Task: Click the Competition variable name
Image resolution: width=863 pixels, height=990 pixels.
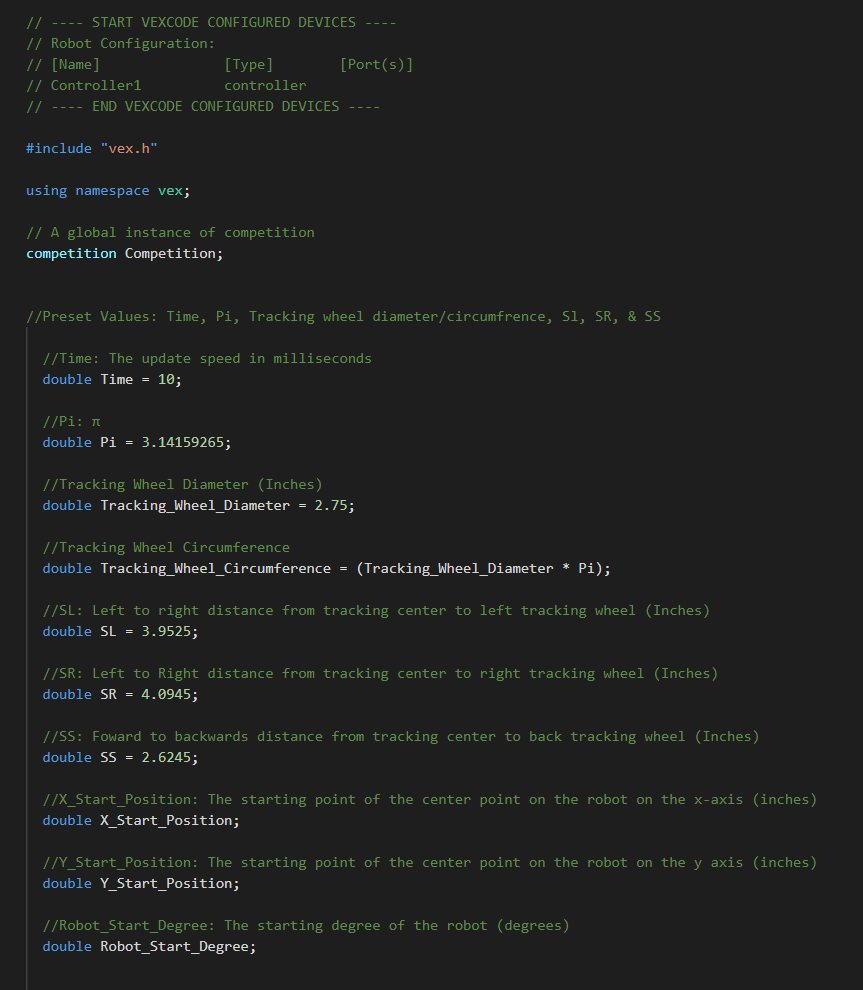Action: (x=170, y=254)
